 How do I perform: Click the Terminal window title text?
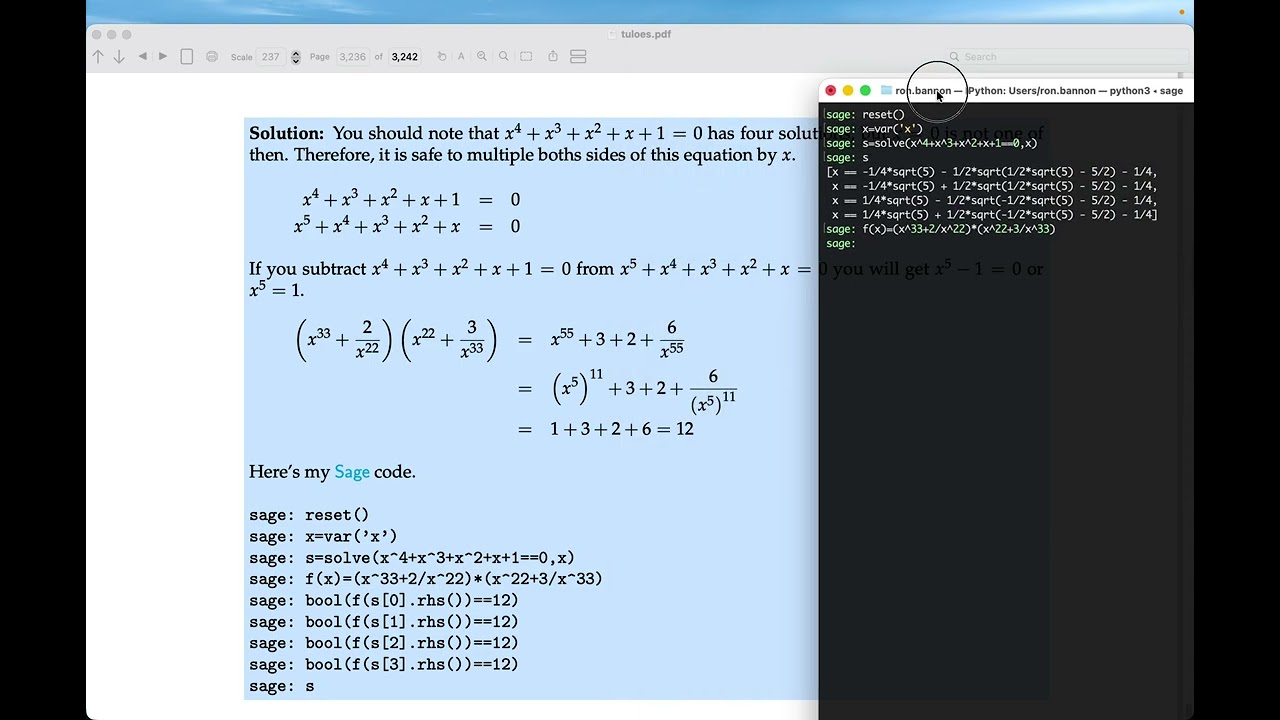1039,91
